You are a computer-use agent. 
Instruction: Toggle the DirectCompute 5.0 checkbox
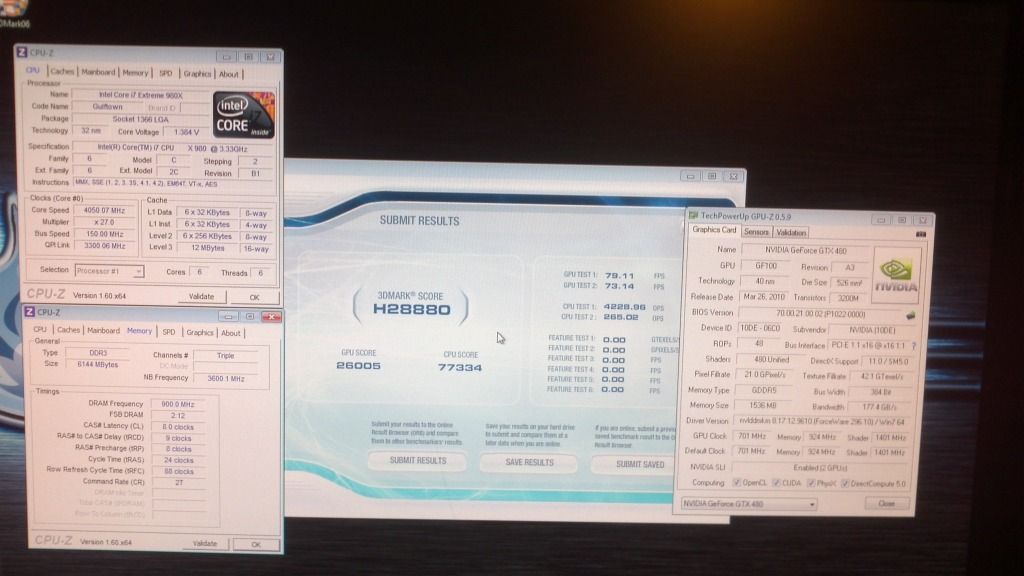click(x=845, y=484)
